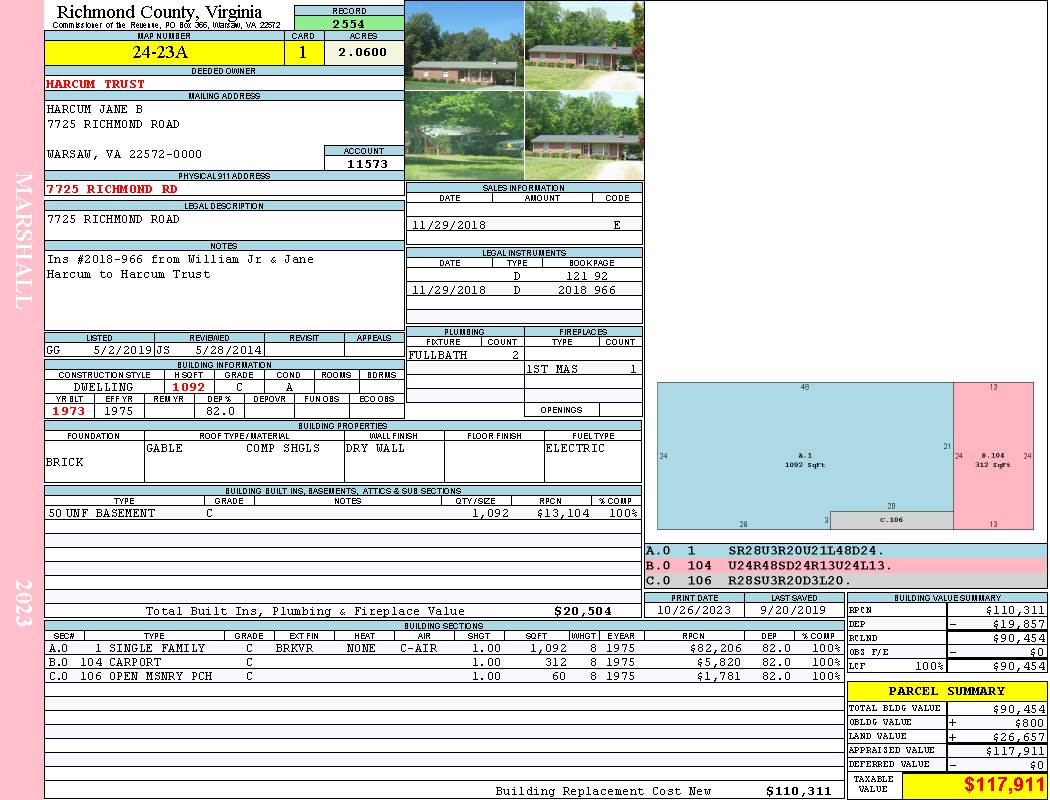This screenshot has height=800, width=1050.
Task: Open the top-right house photo with driveway
Action: click(x=583, y=46)
